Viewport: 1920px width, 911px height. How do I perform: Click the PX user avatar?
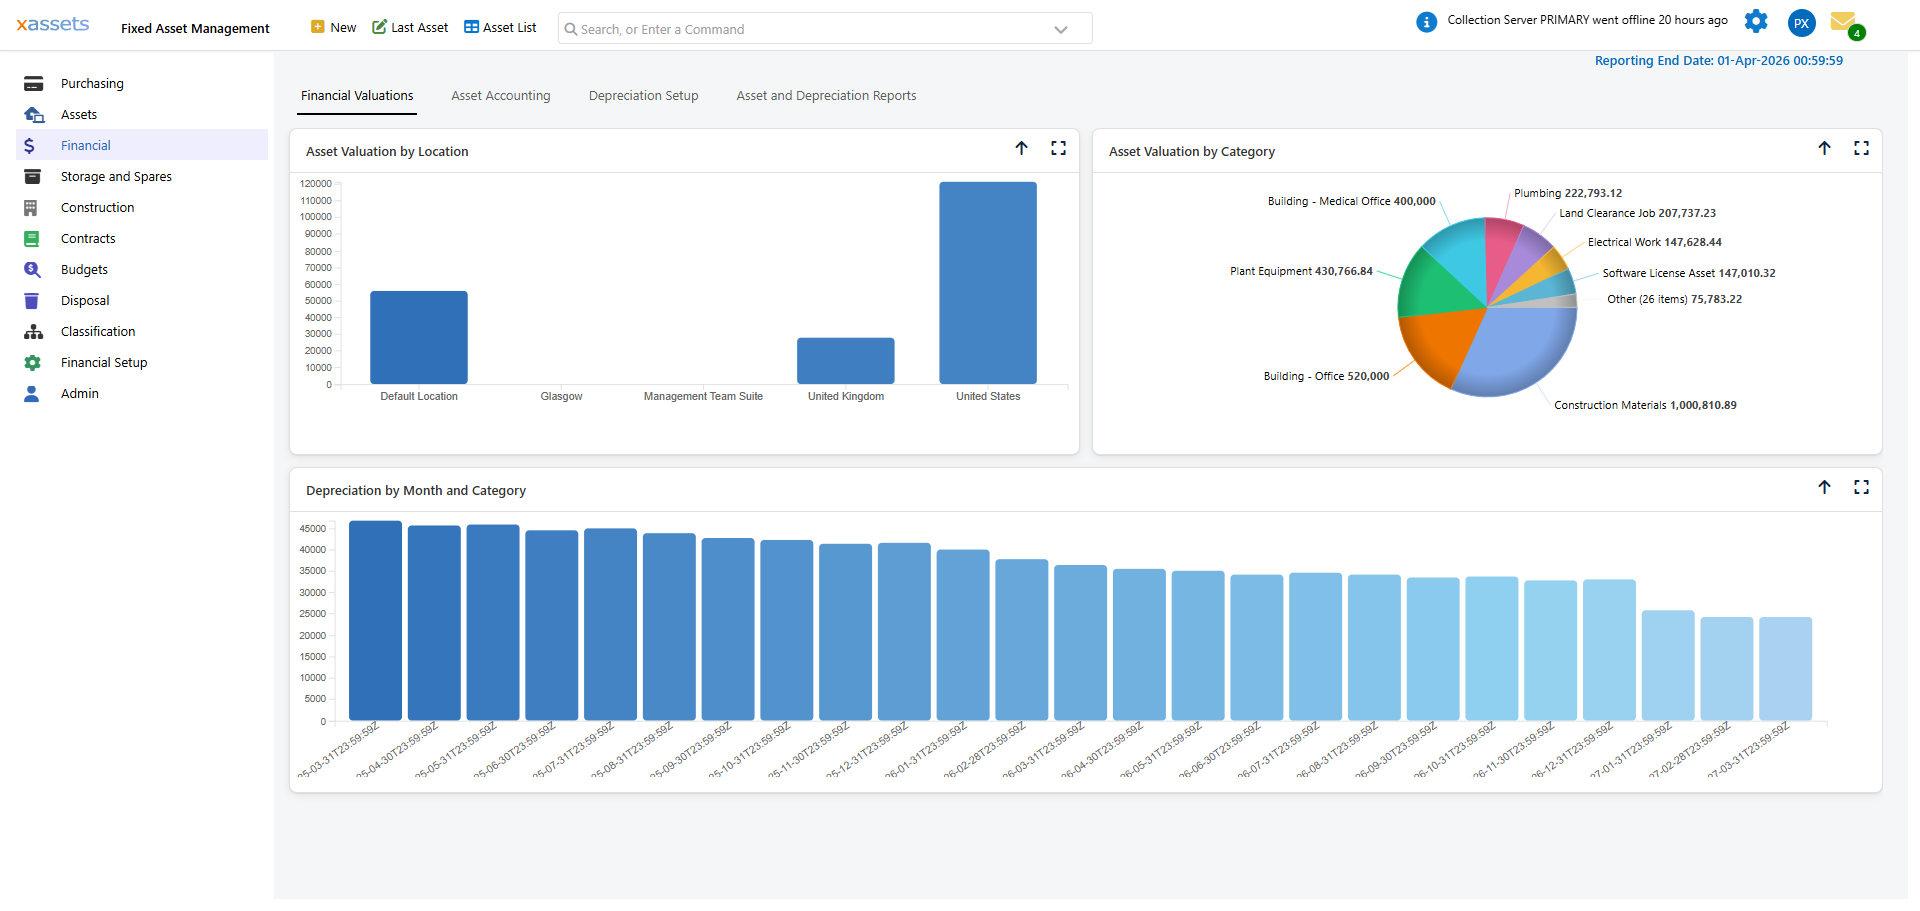[x=1801, y=23]
